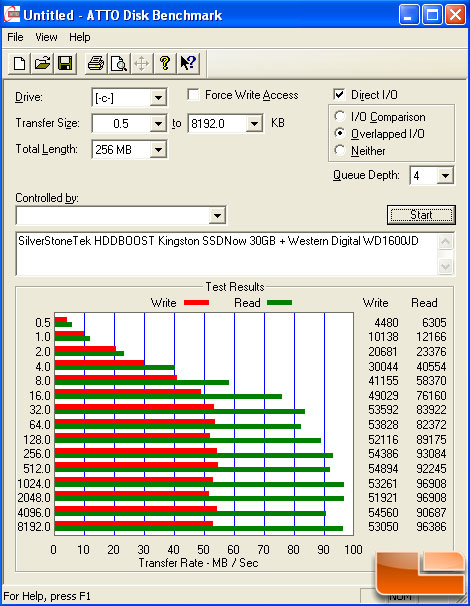Image resolution: width=470 pixels, height=606 pixels.
Task: Expand the Total Length 256 MB dropdown
Action: click(158, 150)
